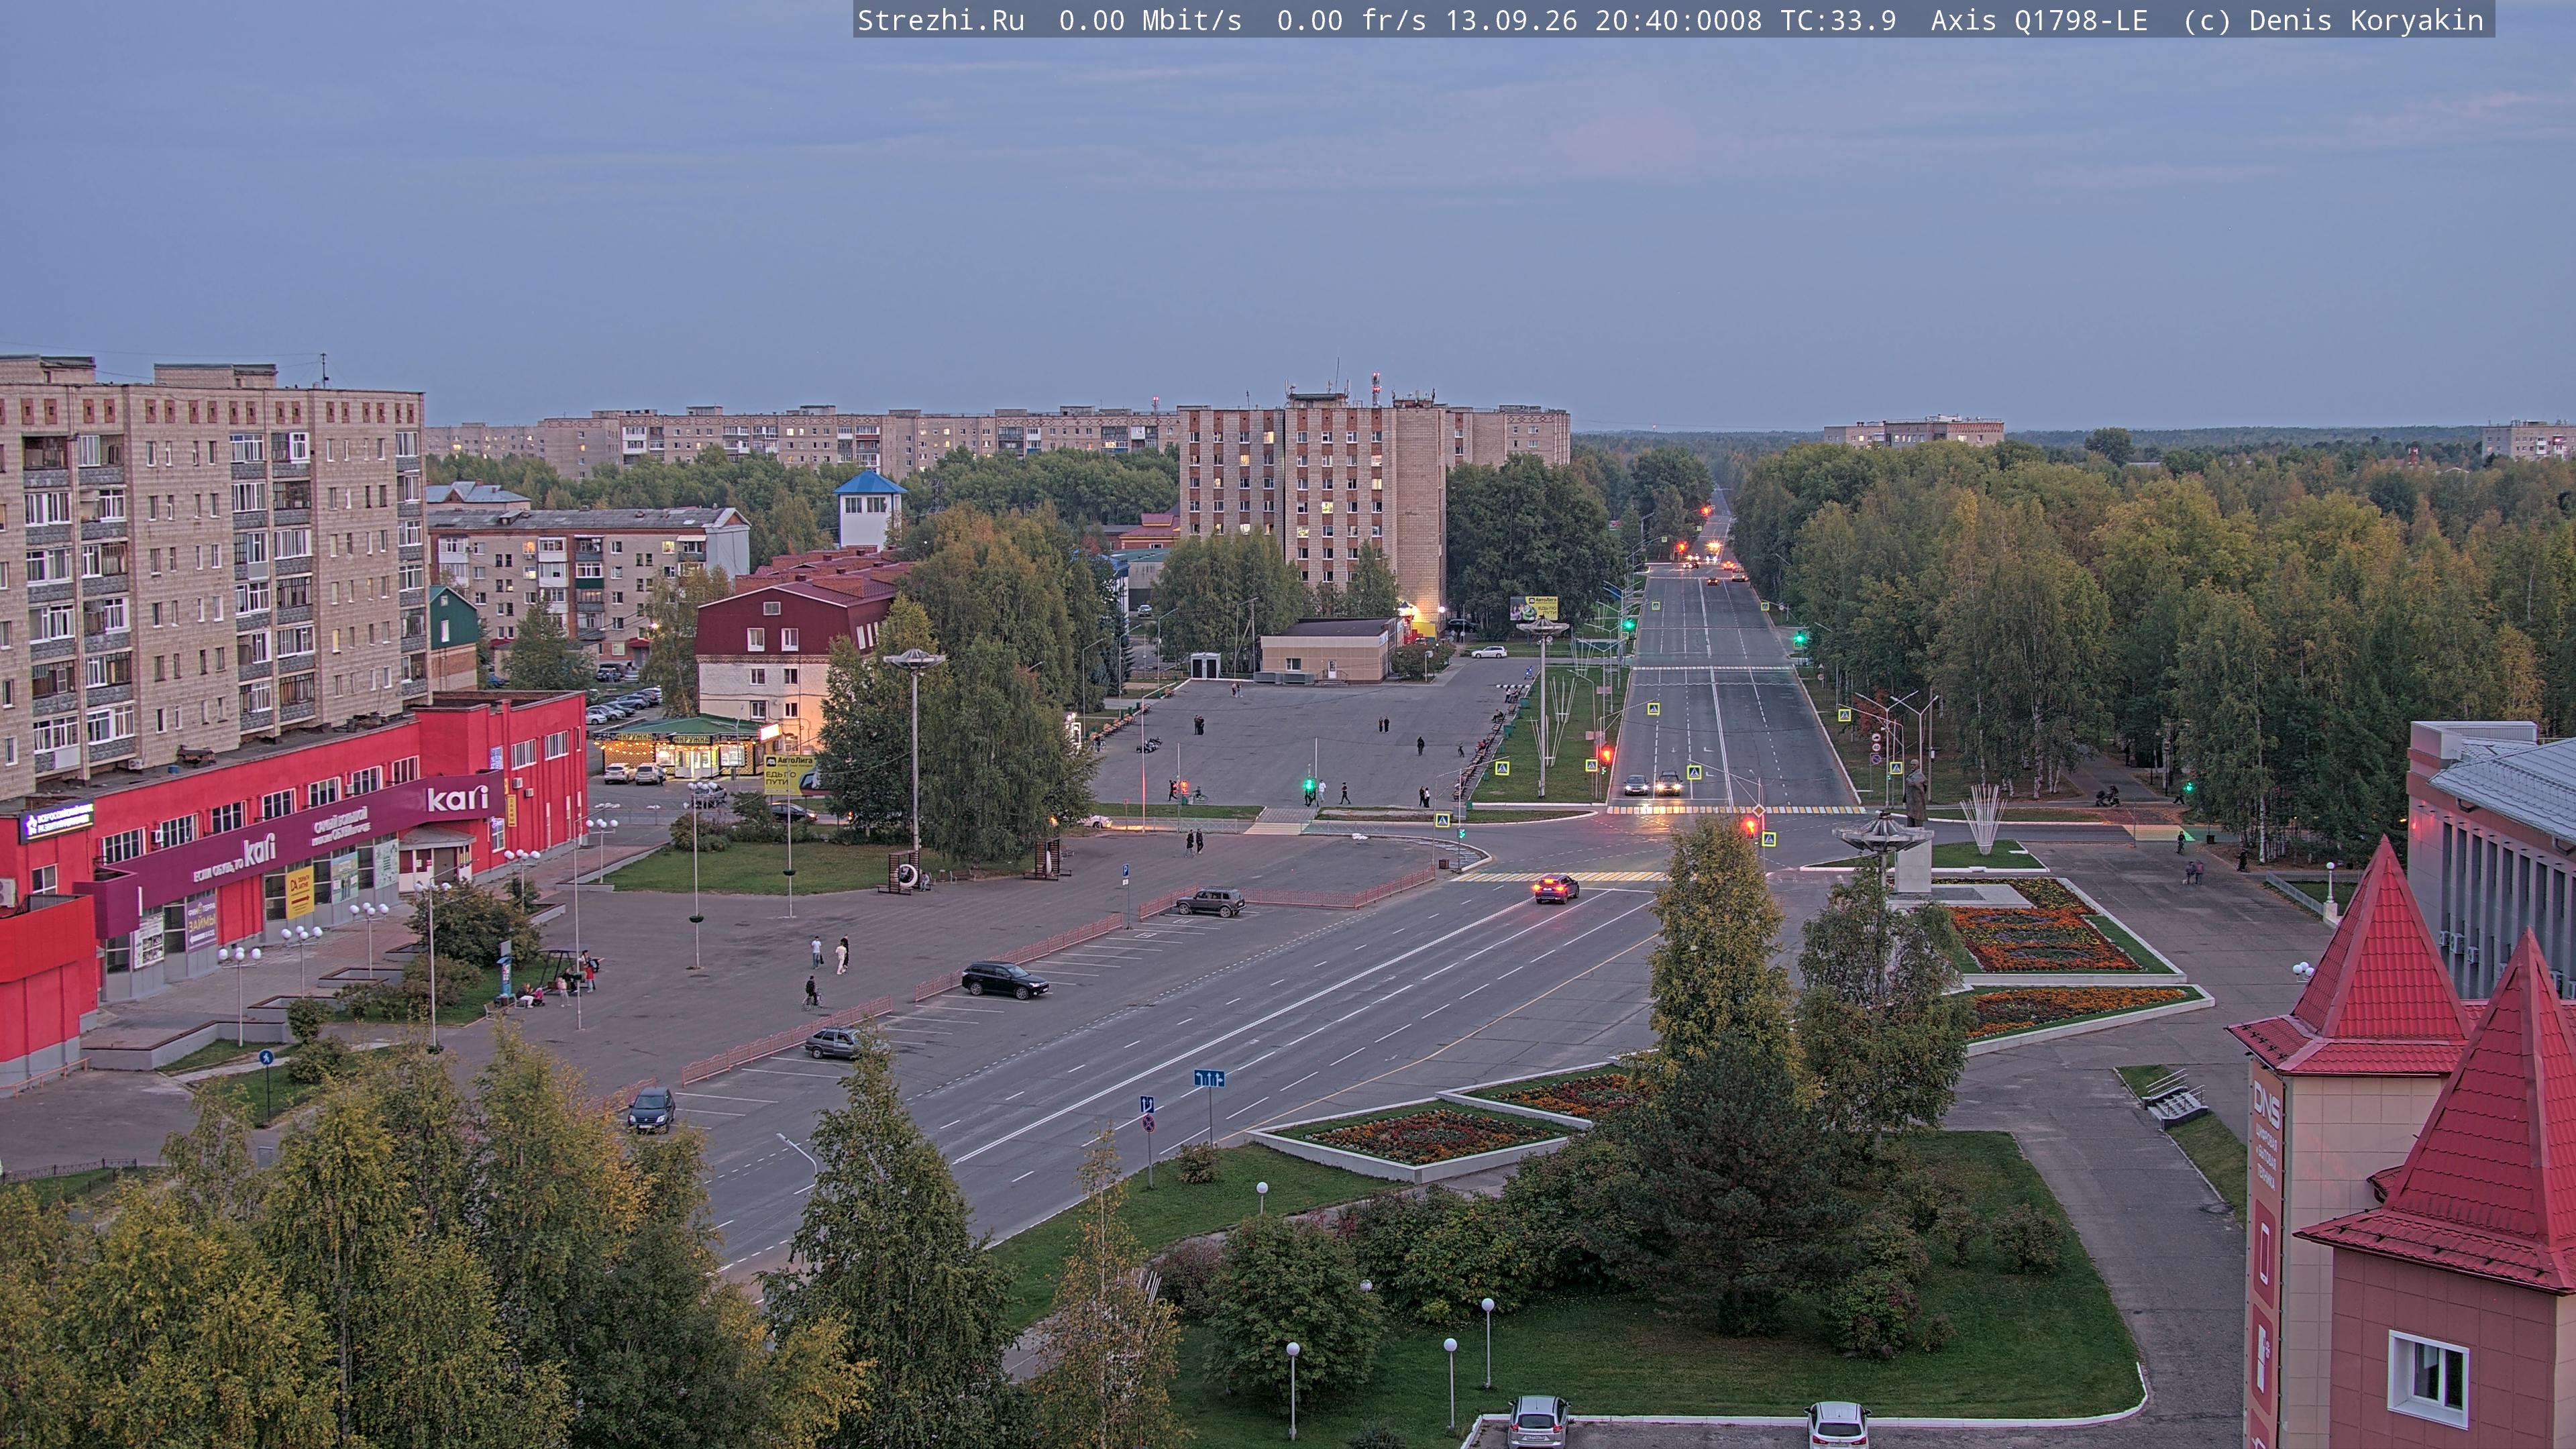
Task: Click the Axis Q1798-LE camera model label
Action: 2039,20
